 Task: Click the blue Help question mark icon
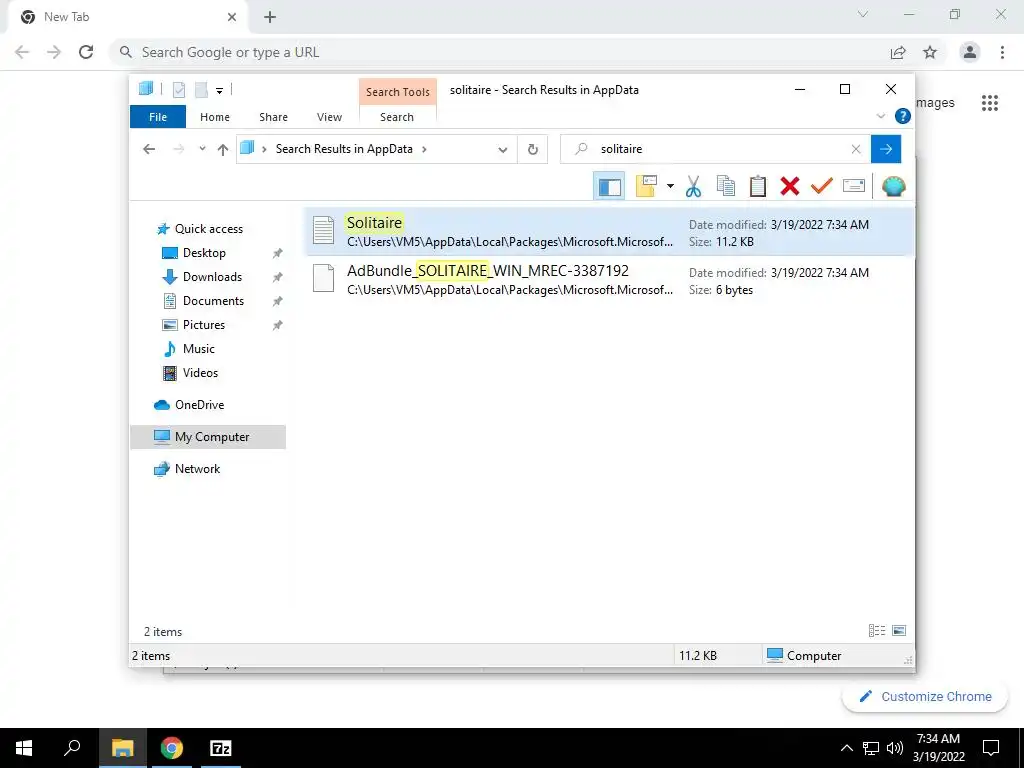(903, 116)
